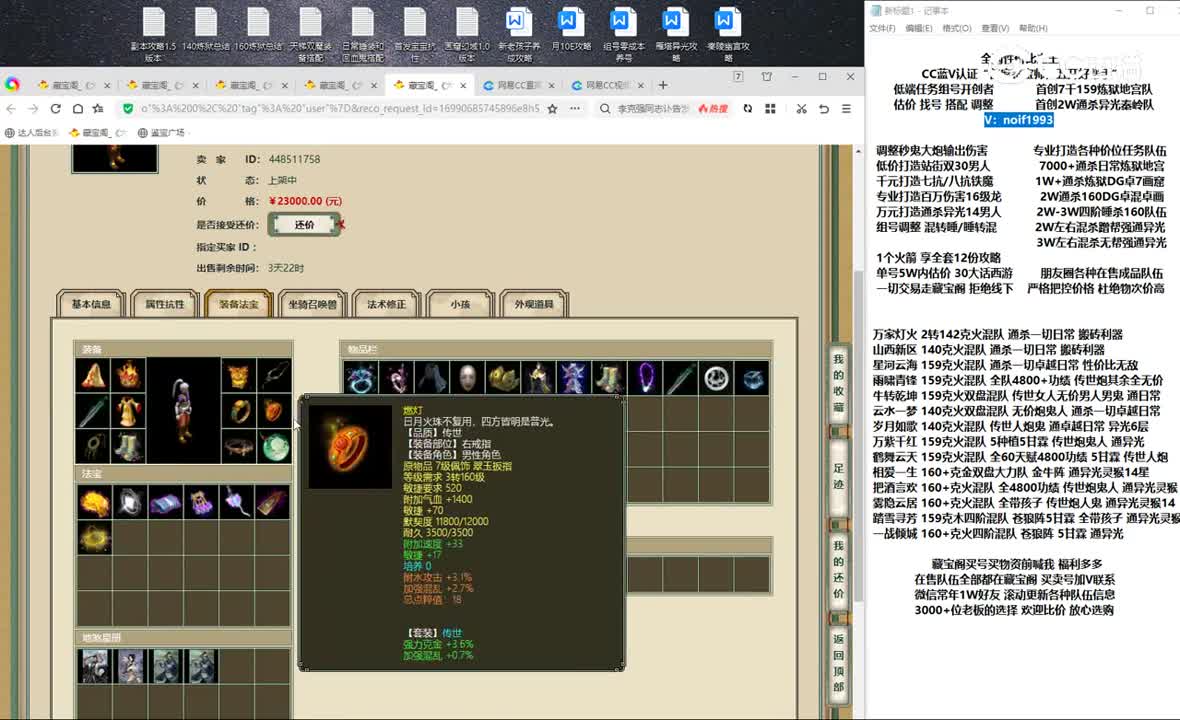Open 我的收藏 side button
This screenshot has height=720, width=1180.
click(x=838, y=383)
